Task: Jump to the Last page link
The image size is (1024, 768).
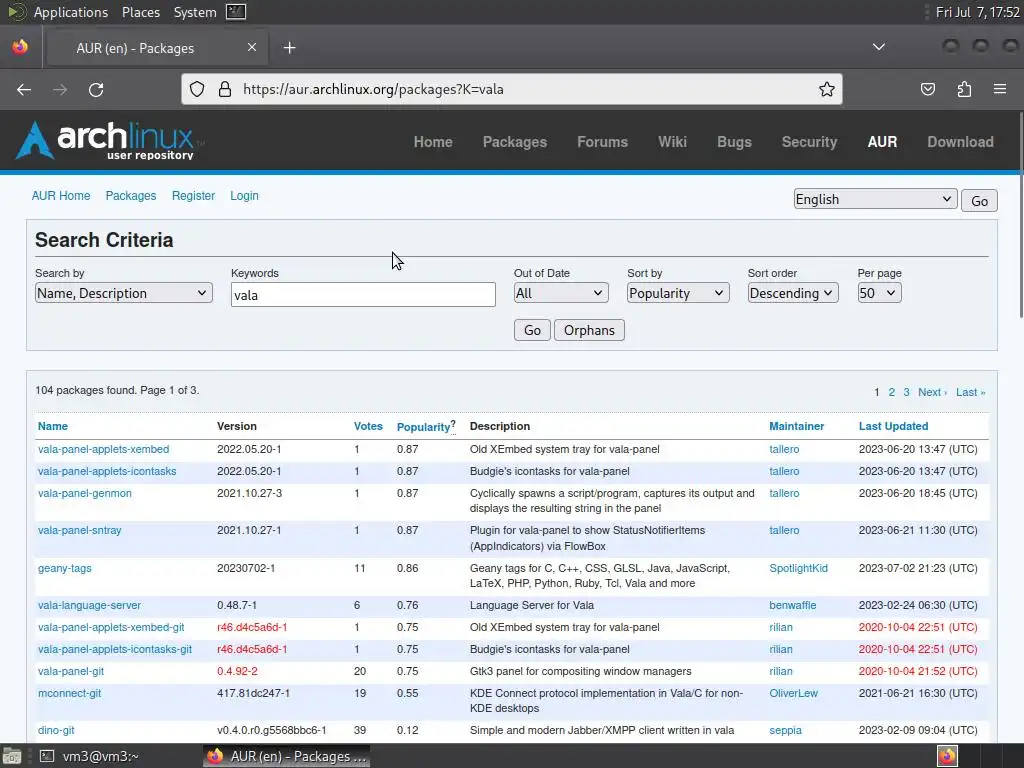Action: 970,392
